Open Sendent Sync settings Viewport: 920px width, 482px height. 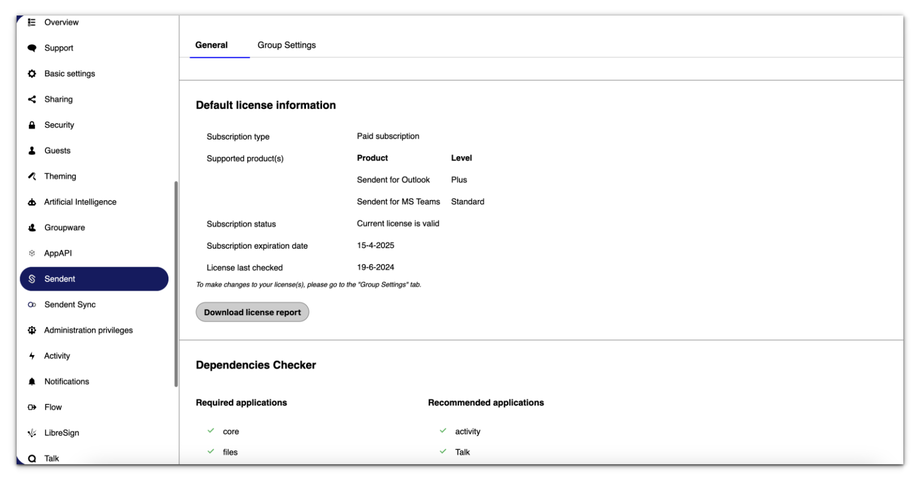coord(69,305)
